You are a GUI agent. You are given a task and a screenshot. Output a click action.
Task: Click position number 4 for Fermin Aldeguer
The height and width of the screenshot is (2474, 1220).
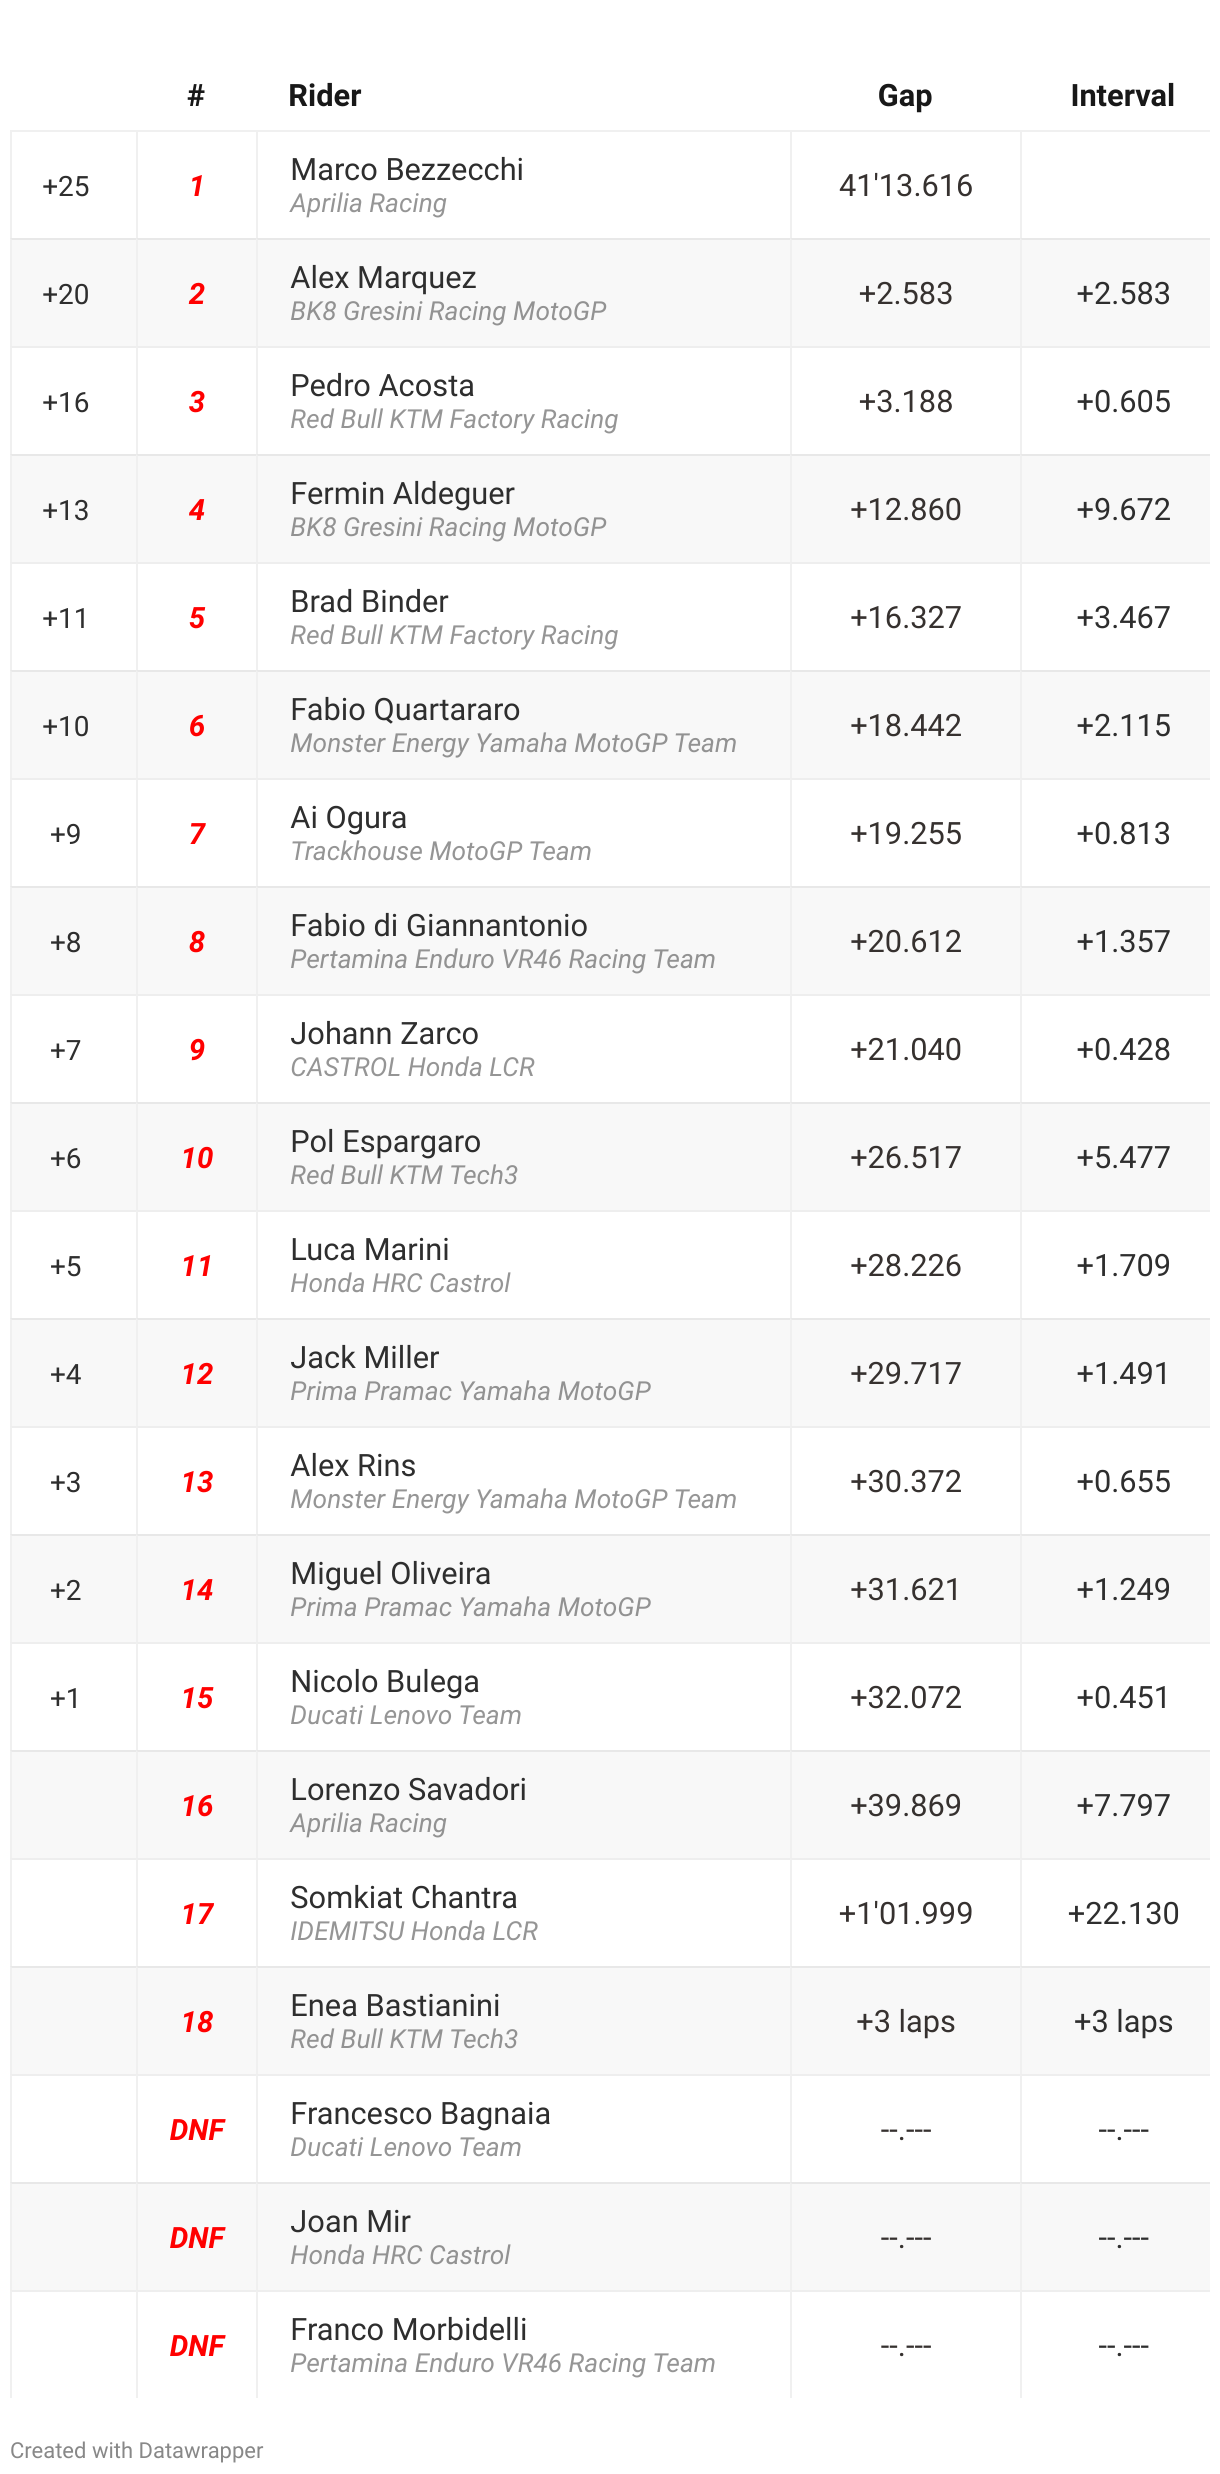(197, 509)
